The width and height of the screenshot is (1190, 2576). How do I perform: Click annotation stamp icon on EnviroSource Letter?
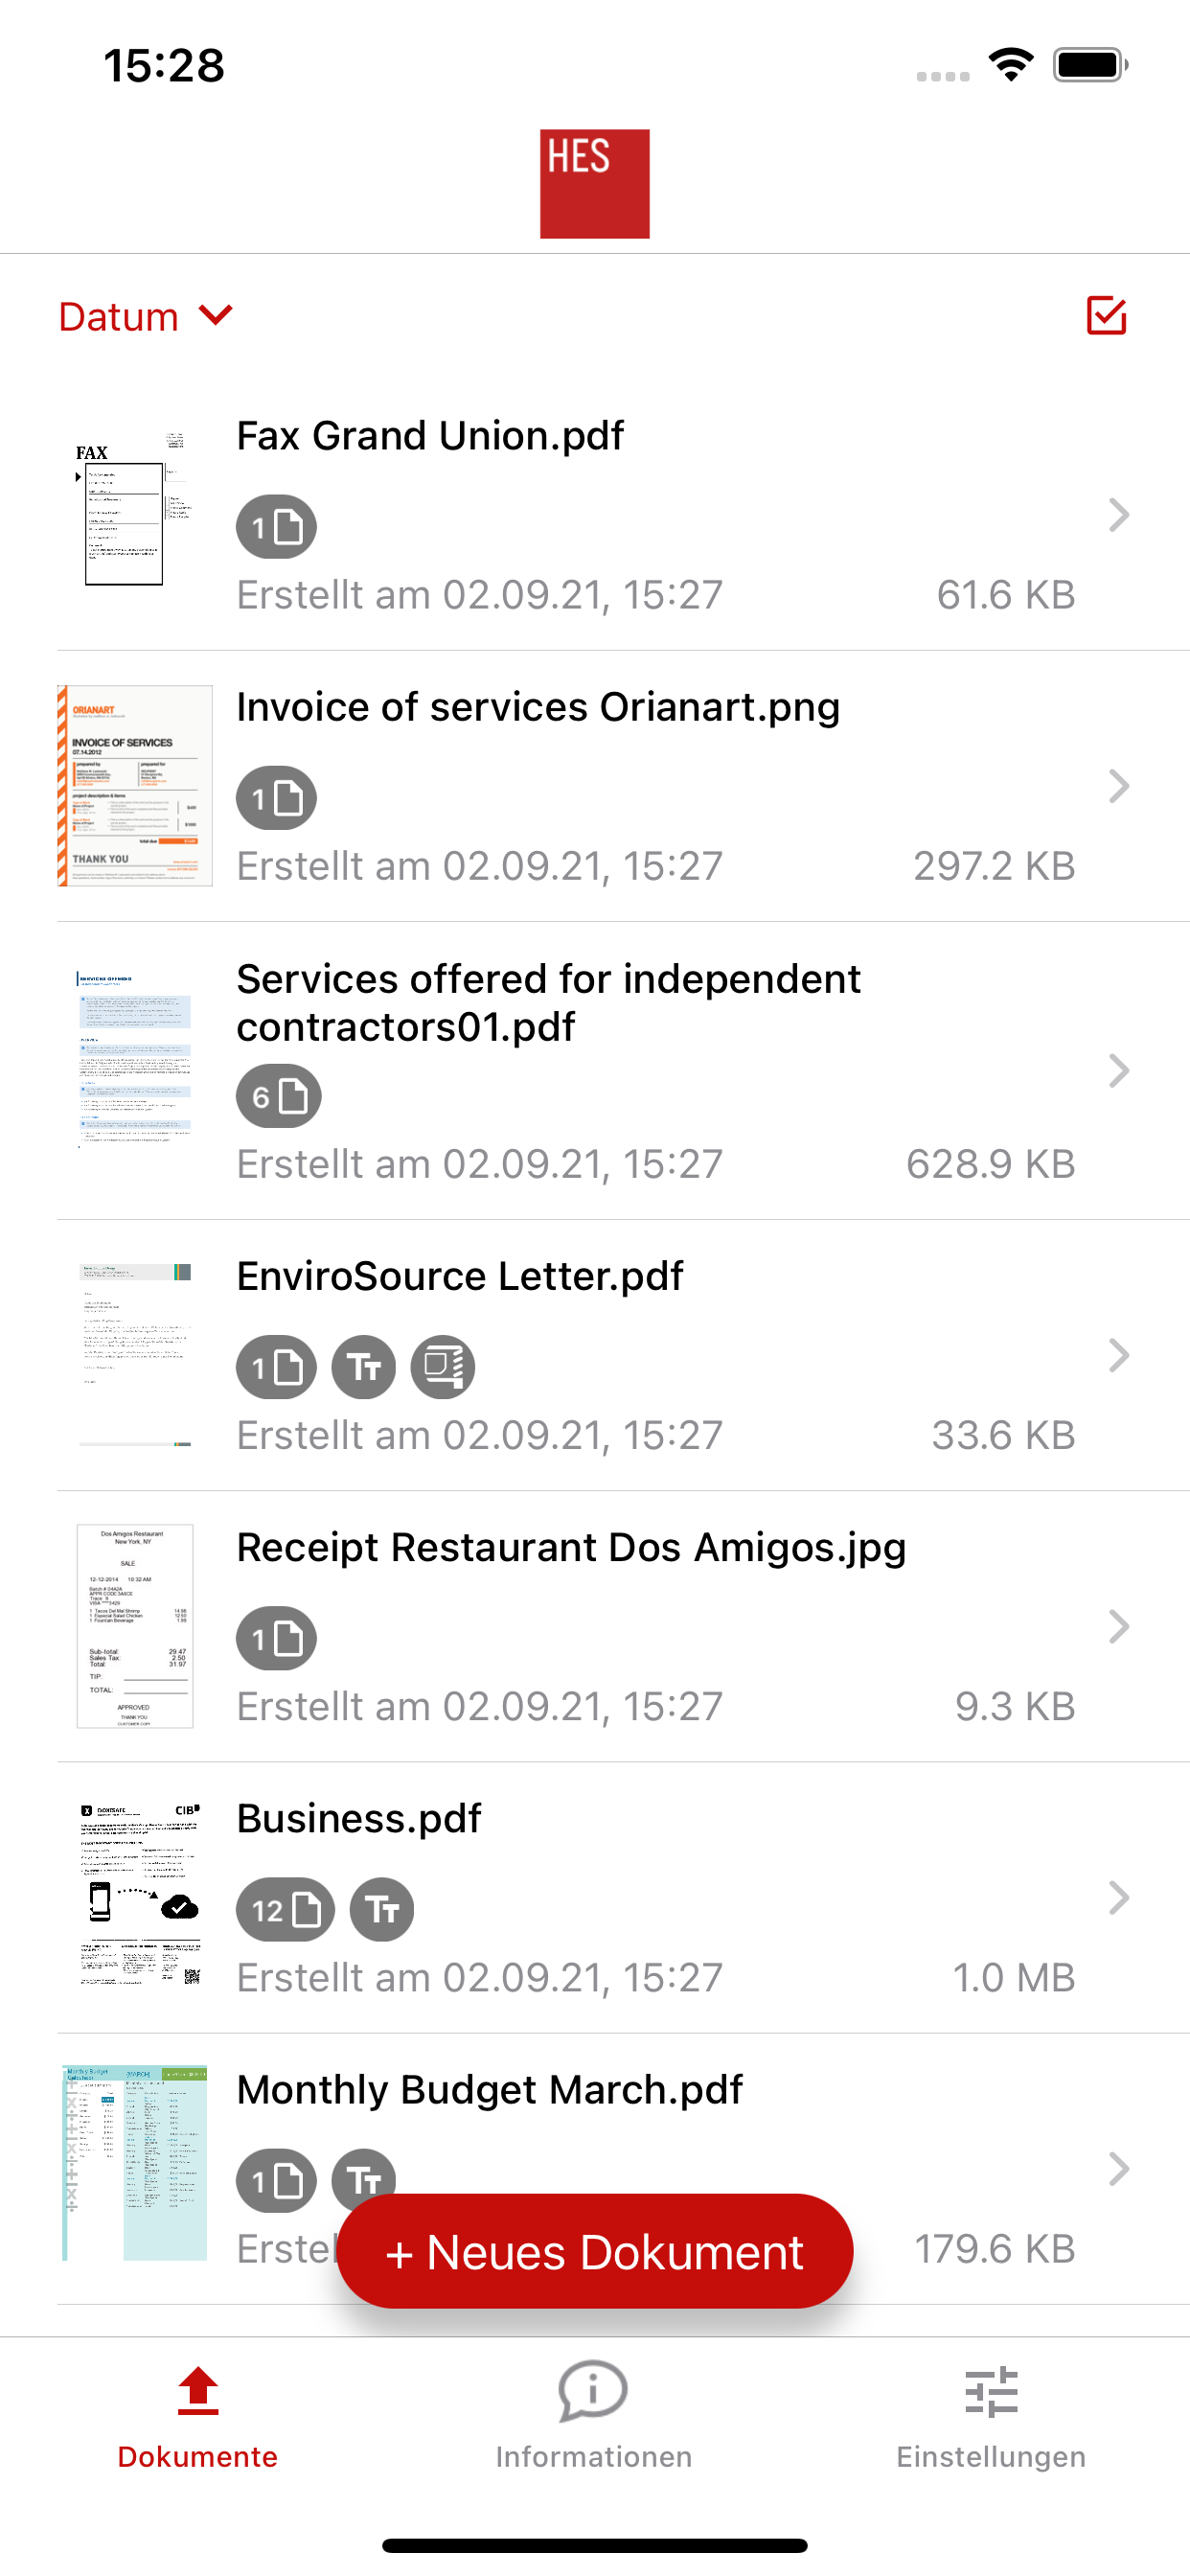(x=442, y=1367)
